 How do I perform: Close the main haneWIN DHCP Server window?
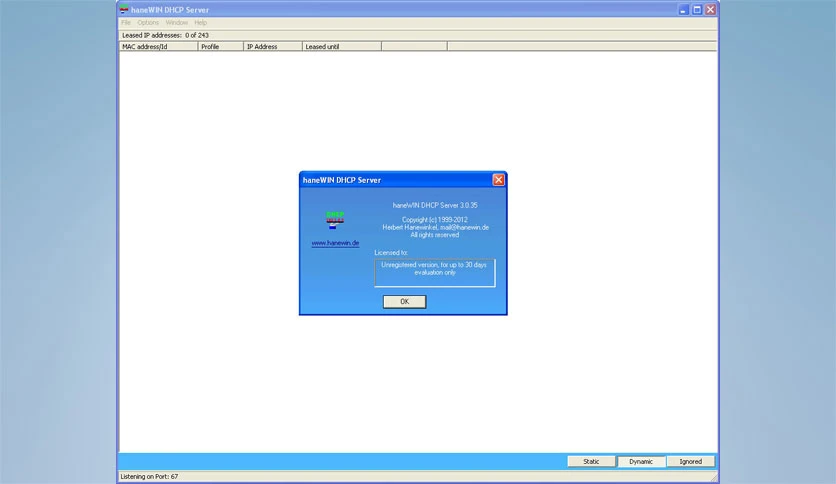(710, 10)
